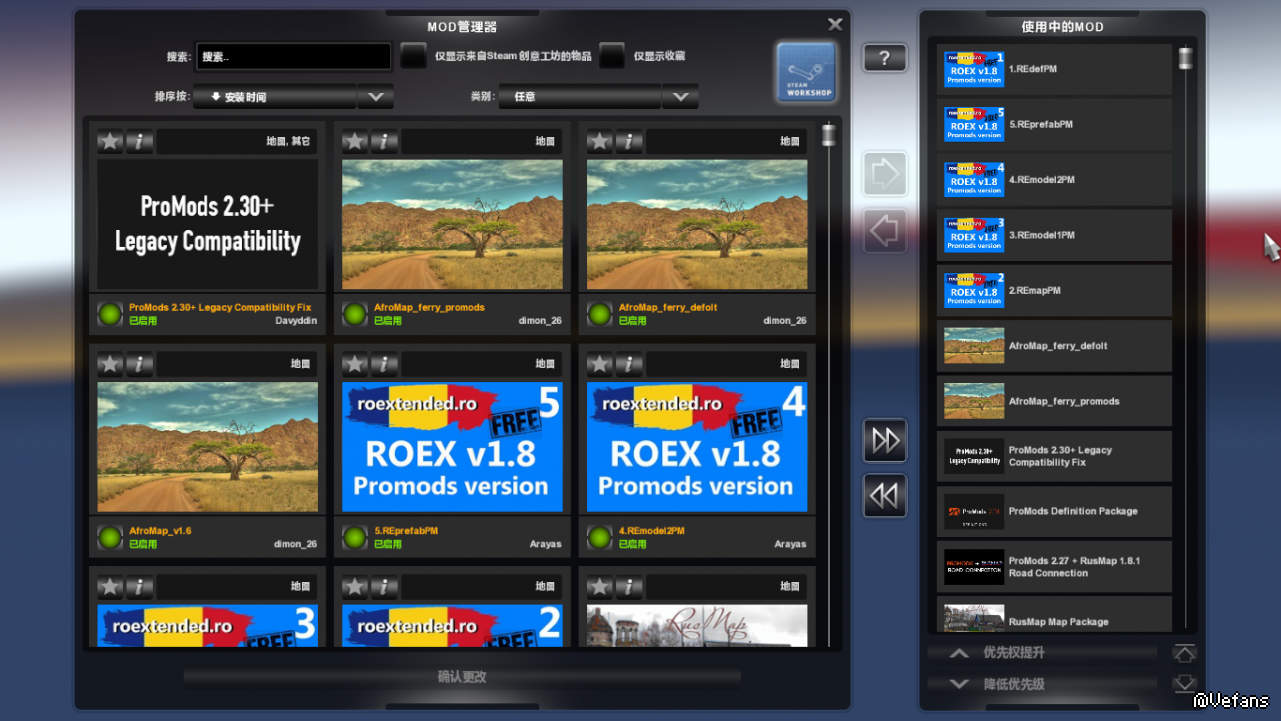Star the 5.REprefabPM mod card

tap(356, 364)
